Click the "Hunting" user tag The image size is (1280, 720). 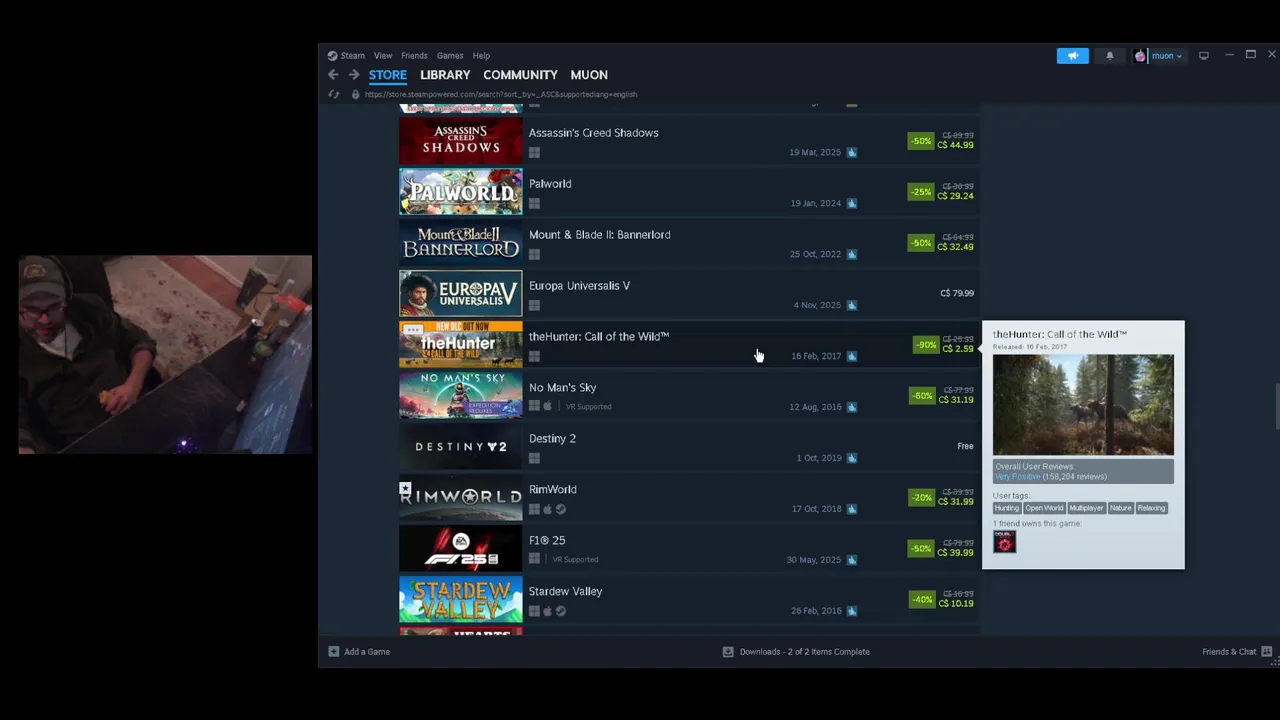tap(1006, 508)
